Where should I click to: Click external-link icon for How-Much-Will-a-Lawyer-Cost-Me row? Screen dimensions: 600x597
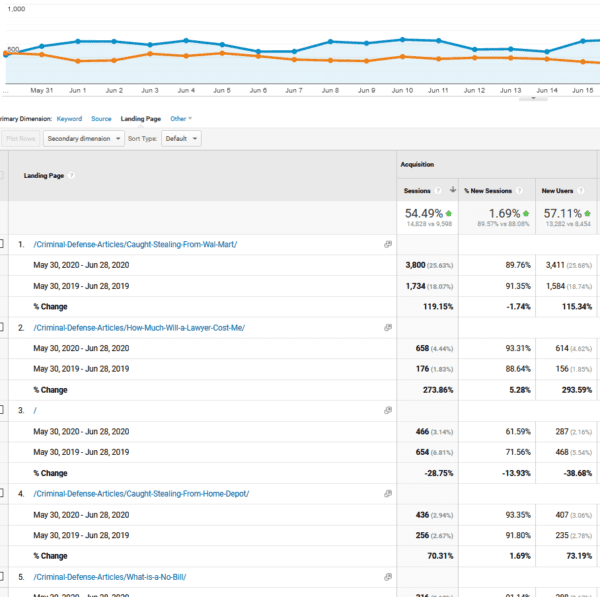pos(388,327)
